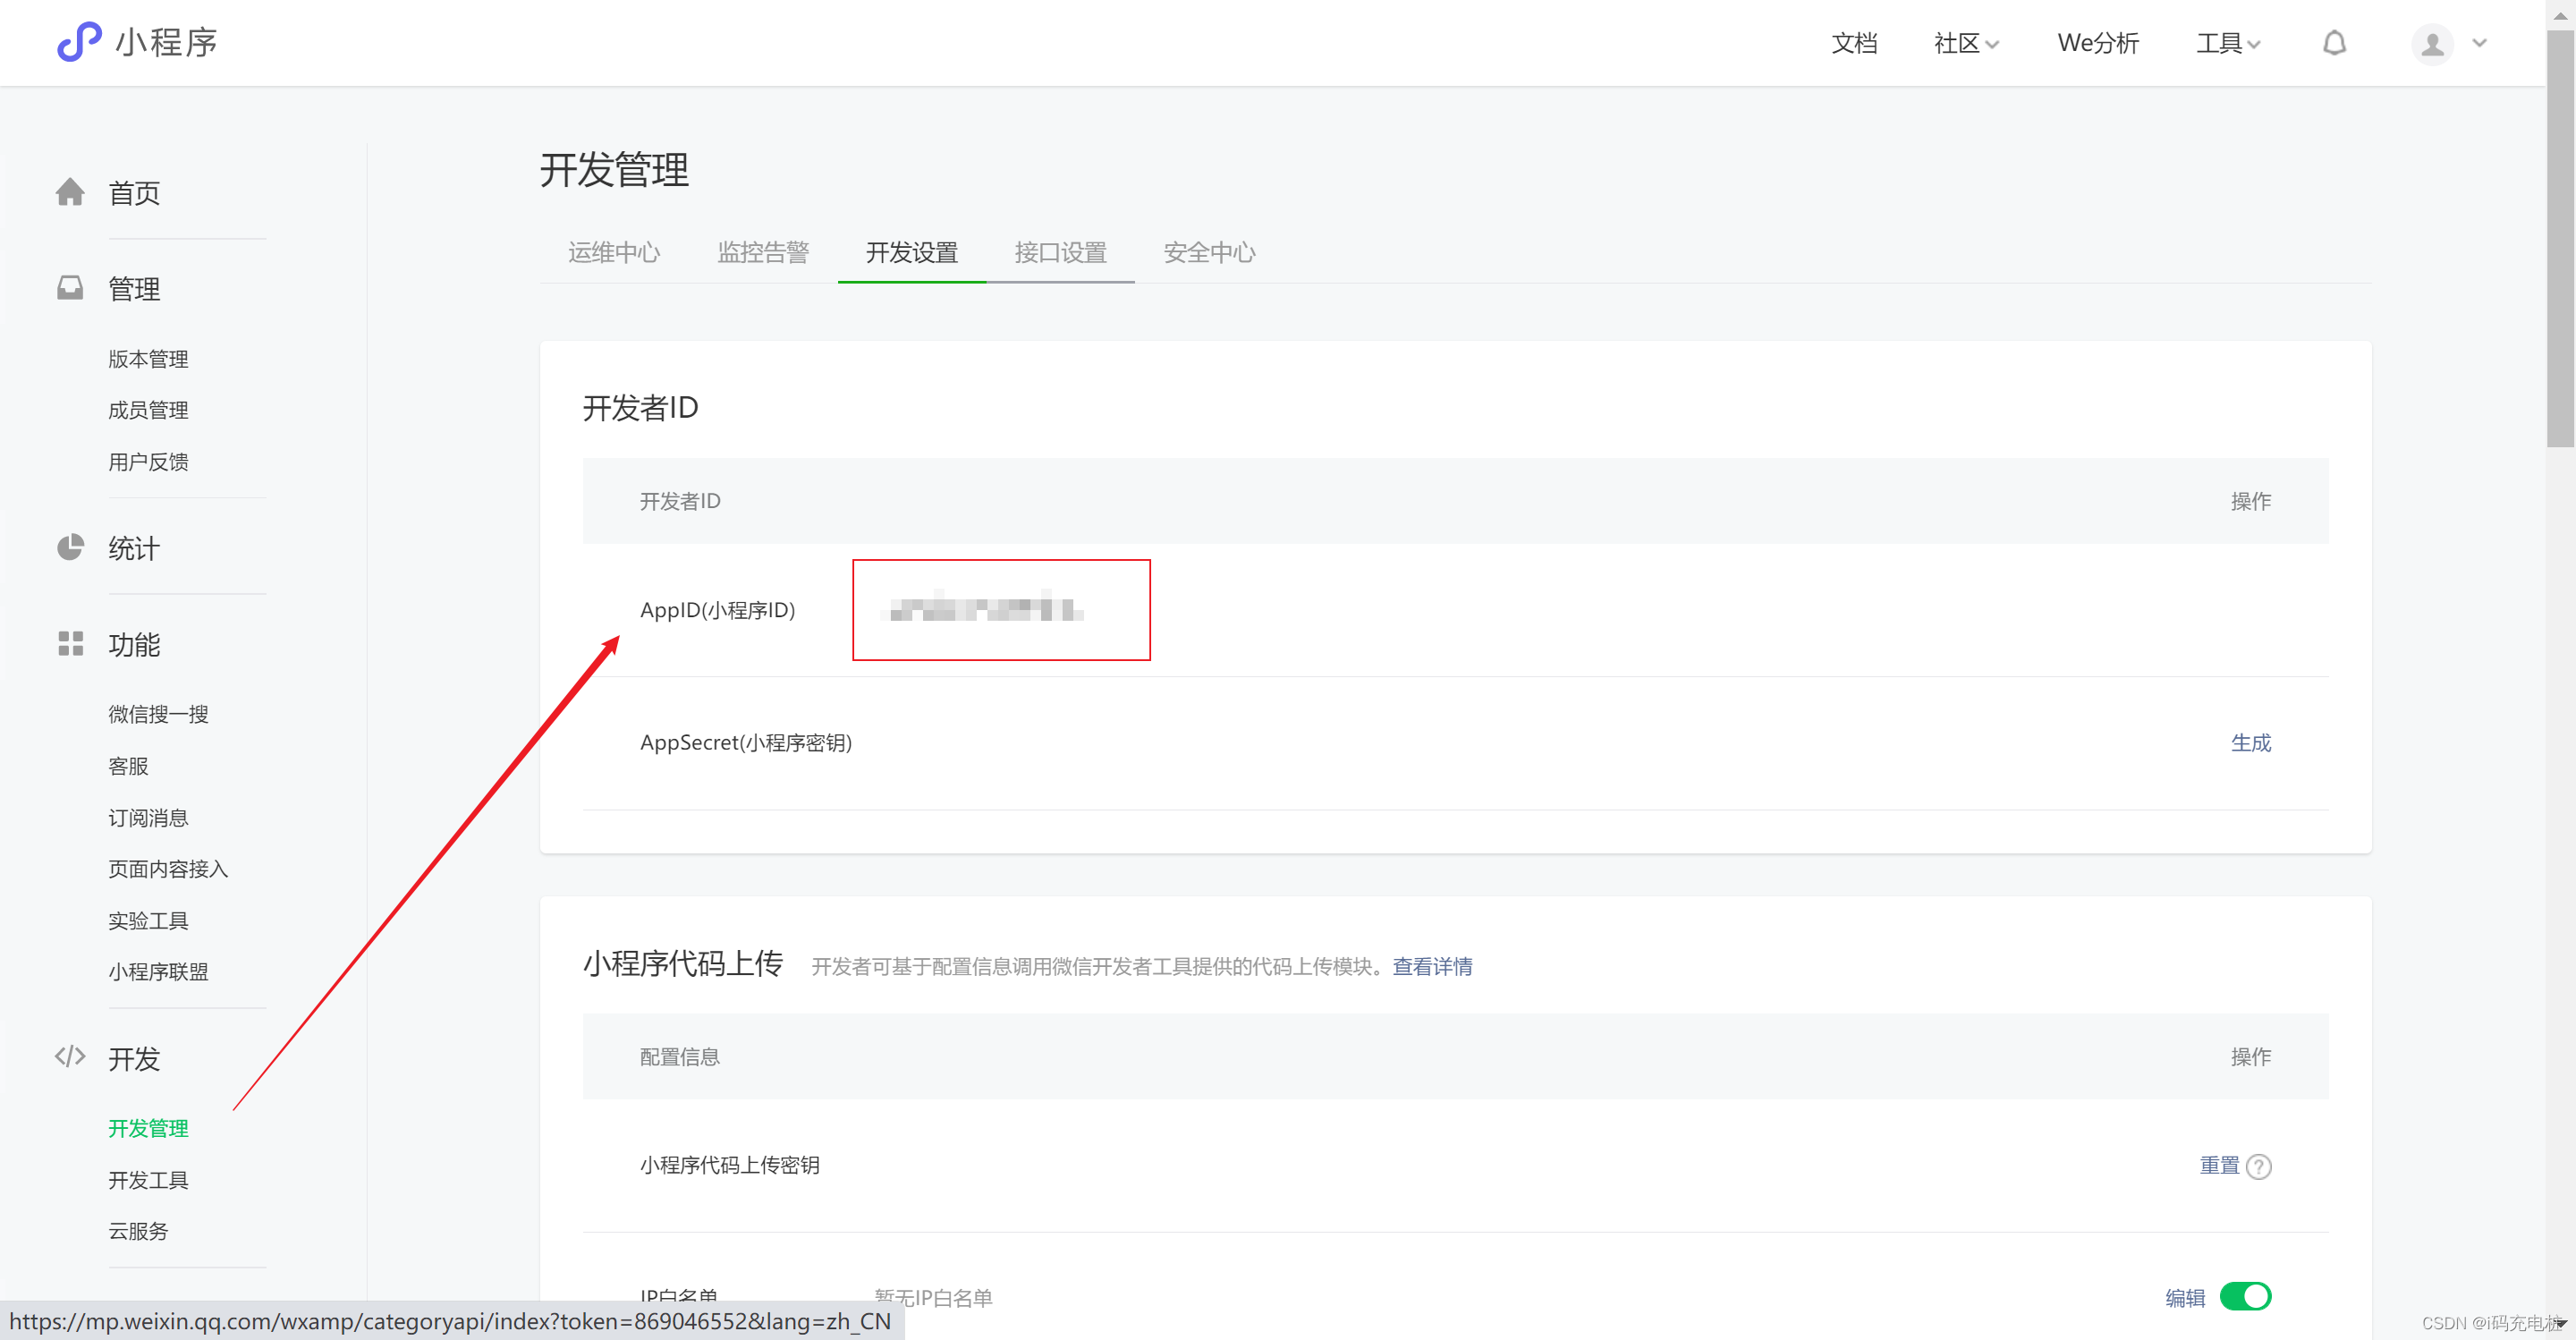The height and width of the screenshot is (1340, 2576).
Task: Open 版本管理 in sidebar
Action: click(148, 359)
